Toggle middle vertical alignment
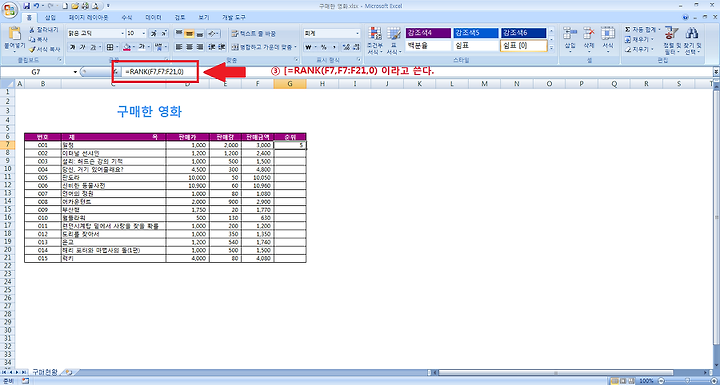 (189, 34)
